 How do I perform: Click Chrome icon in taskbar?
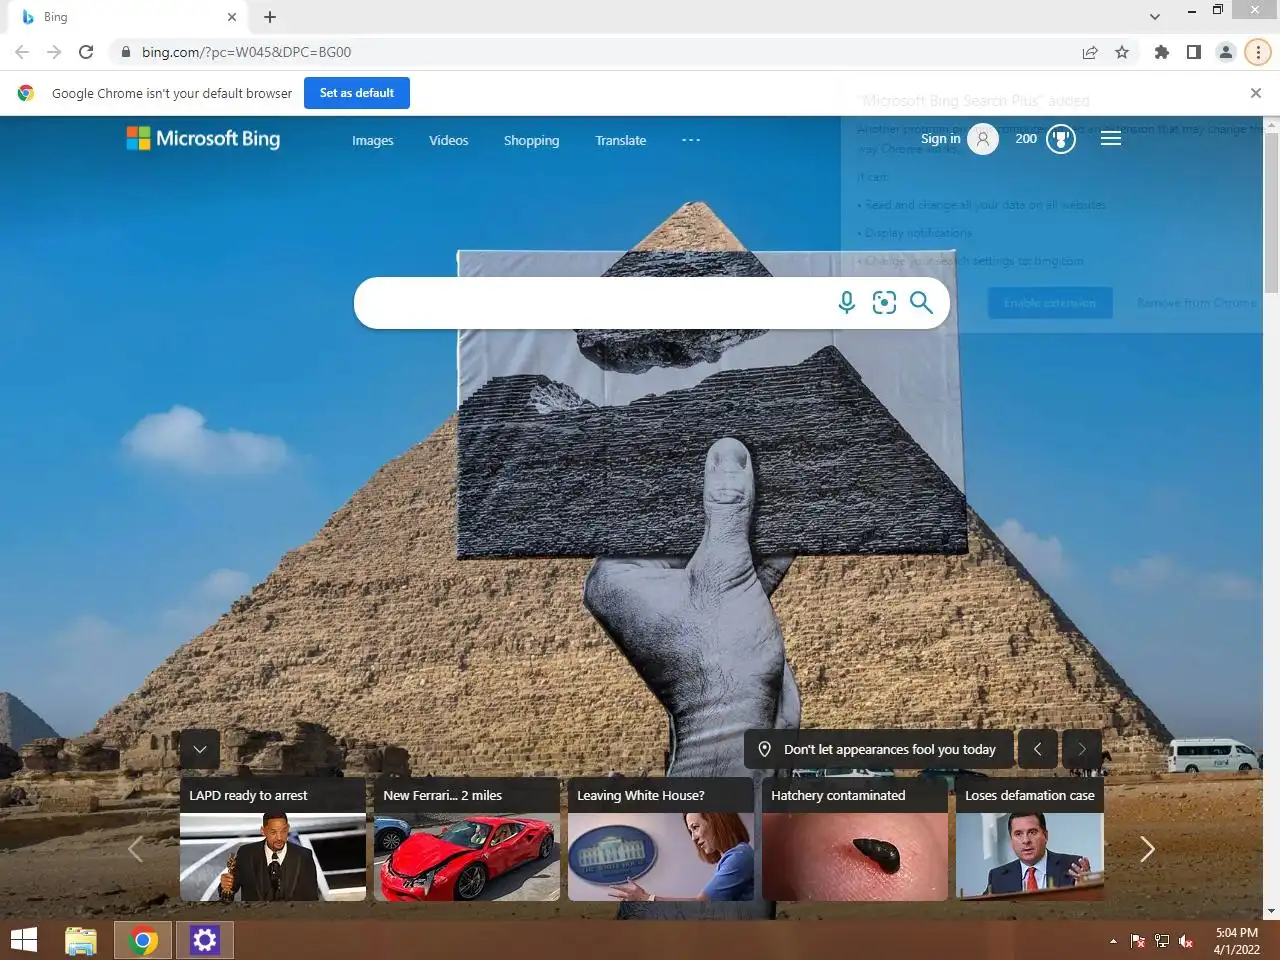point(143,940)
